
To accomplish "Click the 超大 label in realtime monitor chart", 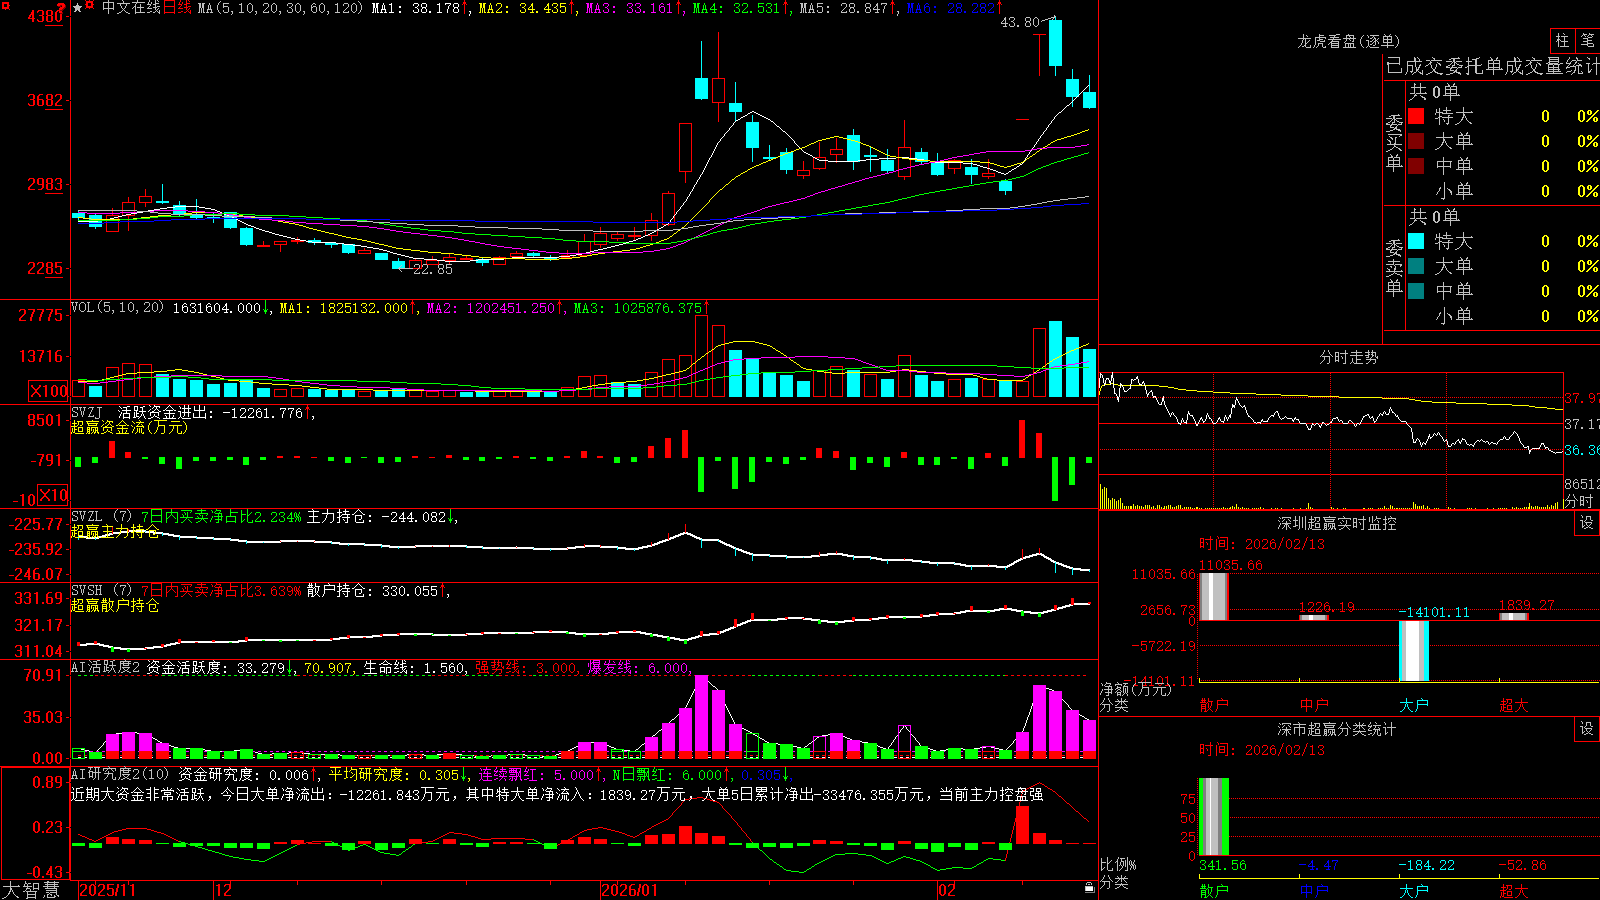I will click(x=1513, y=705).
